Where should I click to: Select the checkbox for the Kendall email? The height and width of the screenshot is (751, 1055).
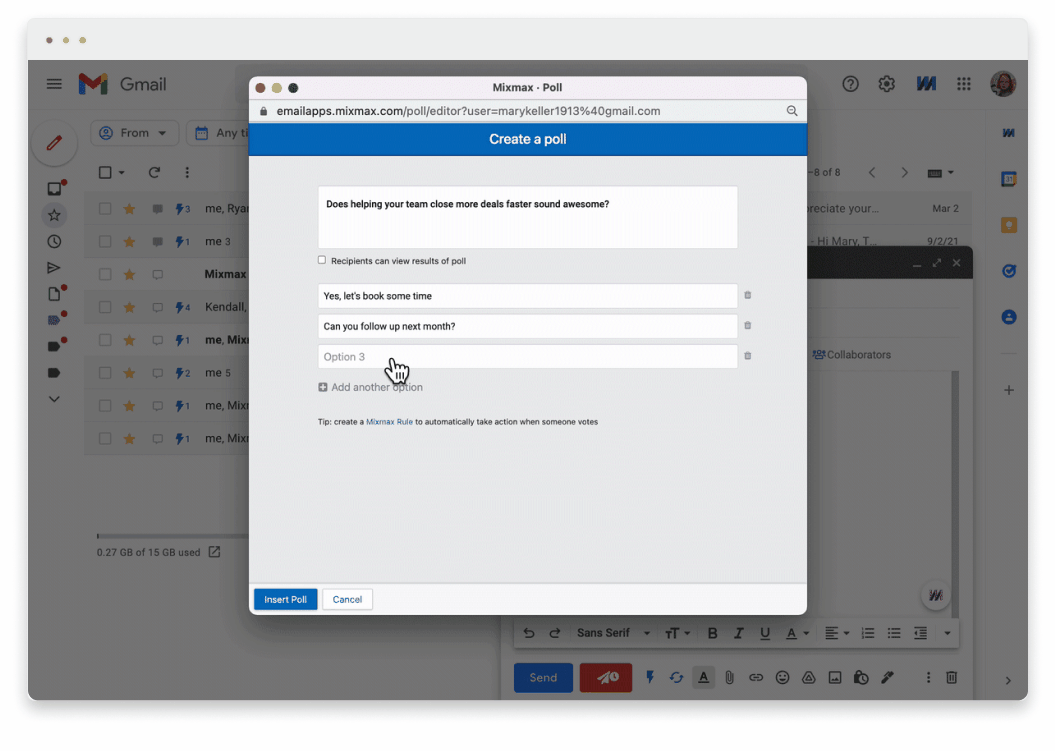click(105, 307)
